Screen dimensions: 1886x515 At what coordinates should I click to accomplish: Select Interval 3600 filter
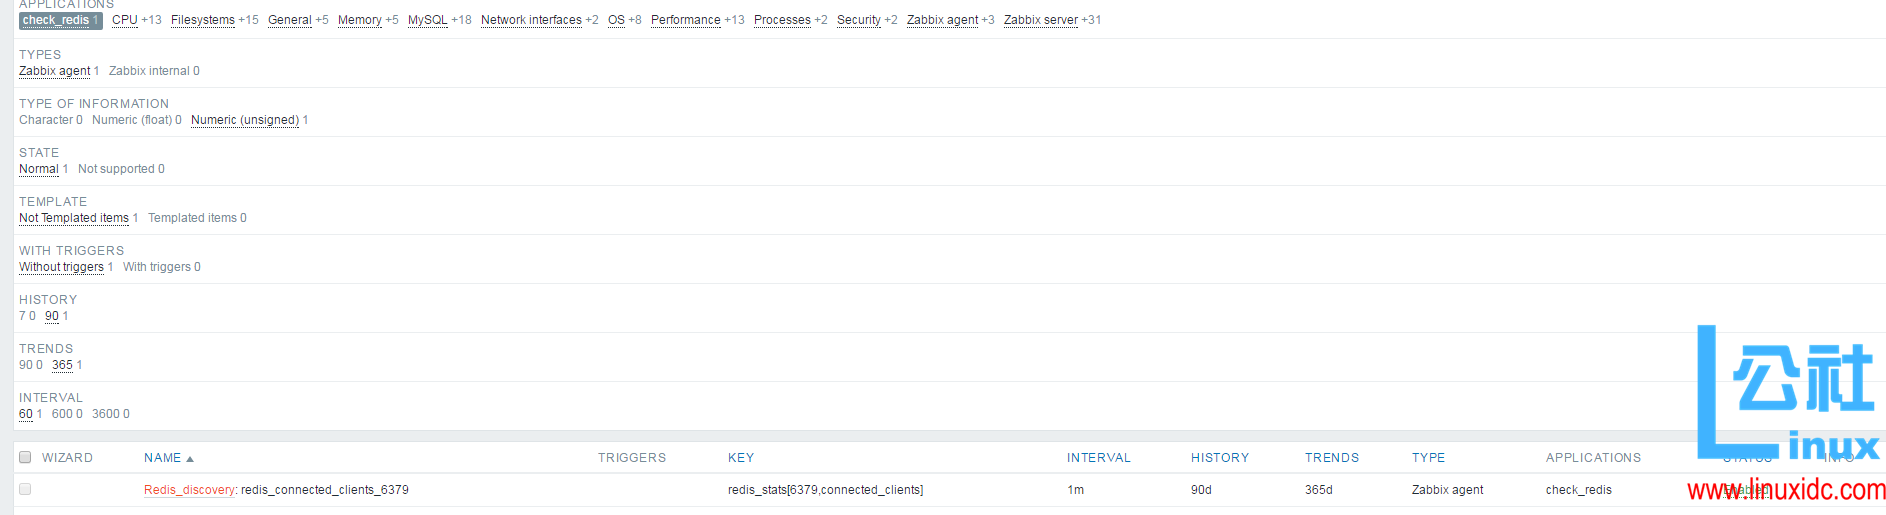pos(105,414)
